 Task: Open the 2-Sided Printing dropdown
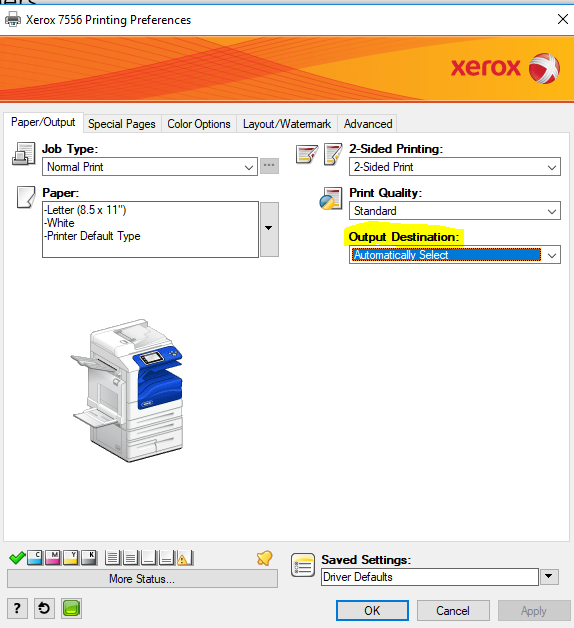(x=455, y=167)
